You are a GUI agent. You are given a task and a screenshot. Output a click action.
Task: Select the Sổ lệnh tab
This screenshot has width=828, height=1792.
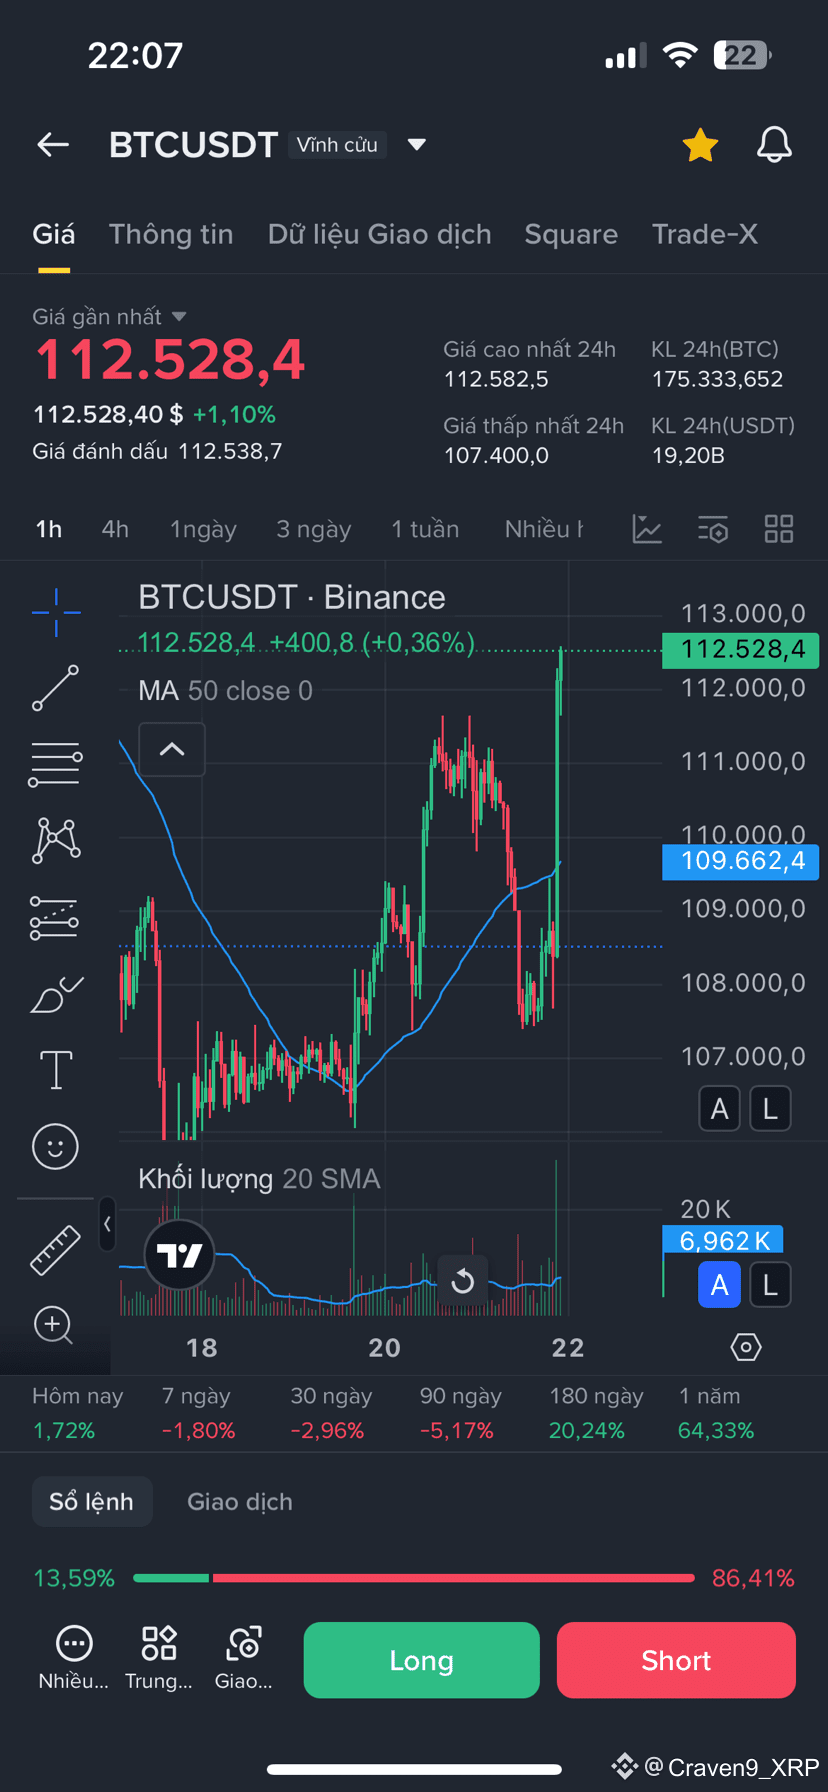tap(92, 1501)
